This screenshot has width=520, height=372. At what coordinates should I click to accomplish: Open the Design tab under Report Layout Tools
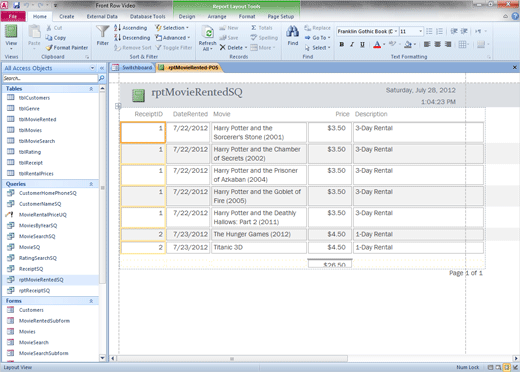coord(187,16)
